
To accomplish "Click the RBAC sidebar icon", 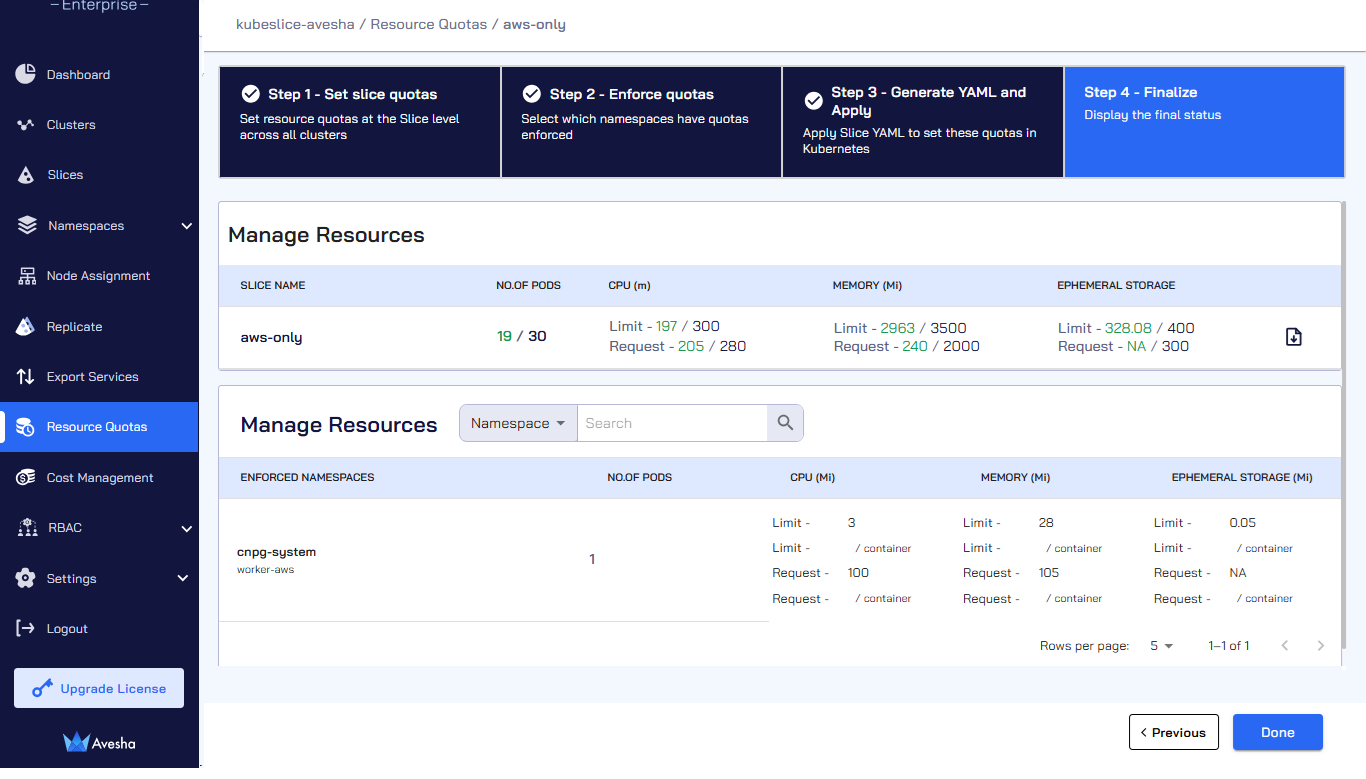I will (x=27, y=528).
